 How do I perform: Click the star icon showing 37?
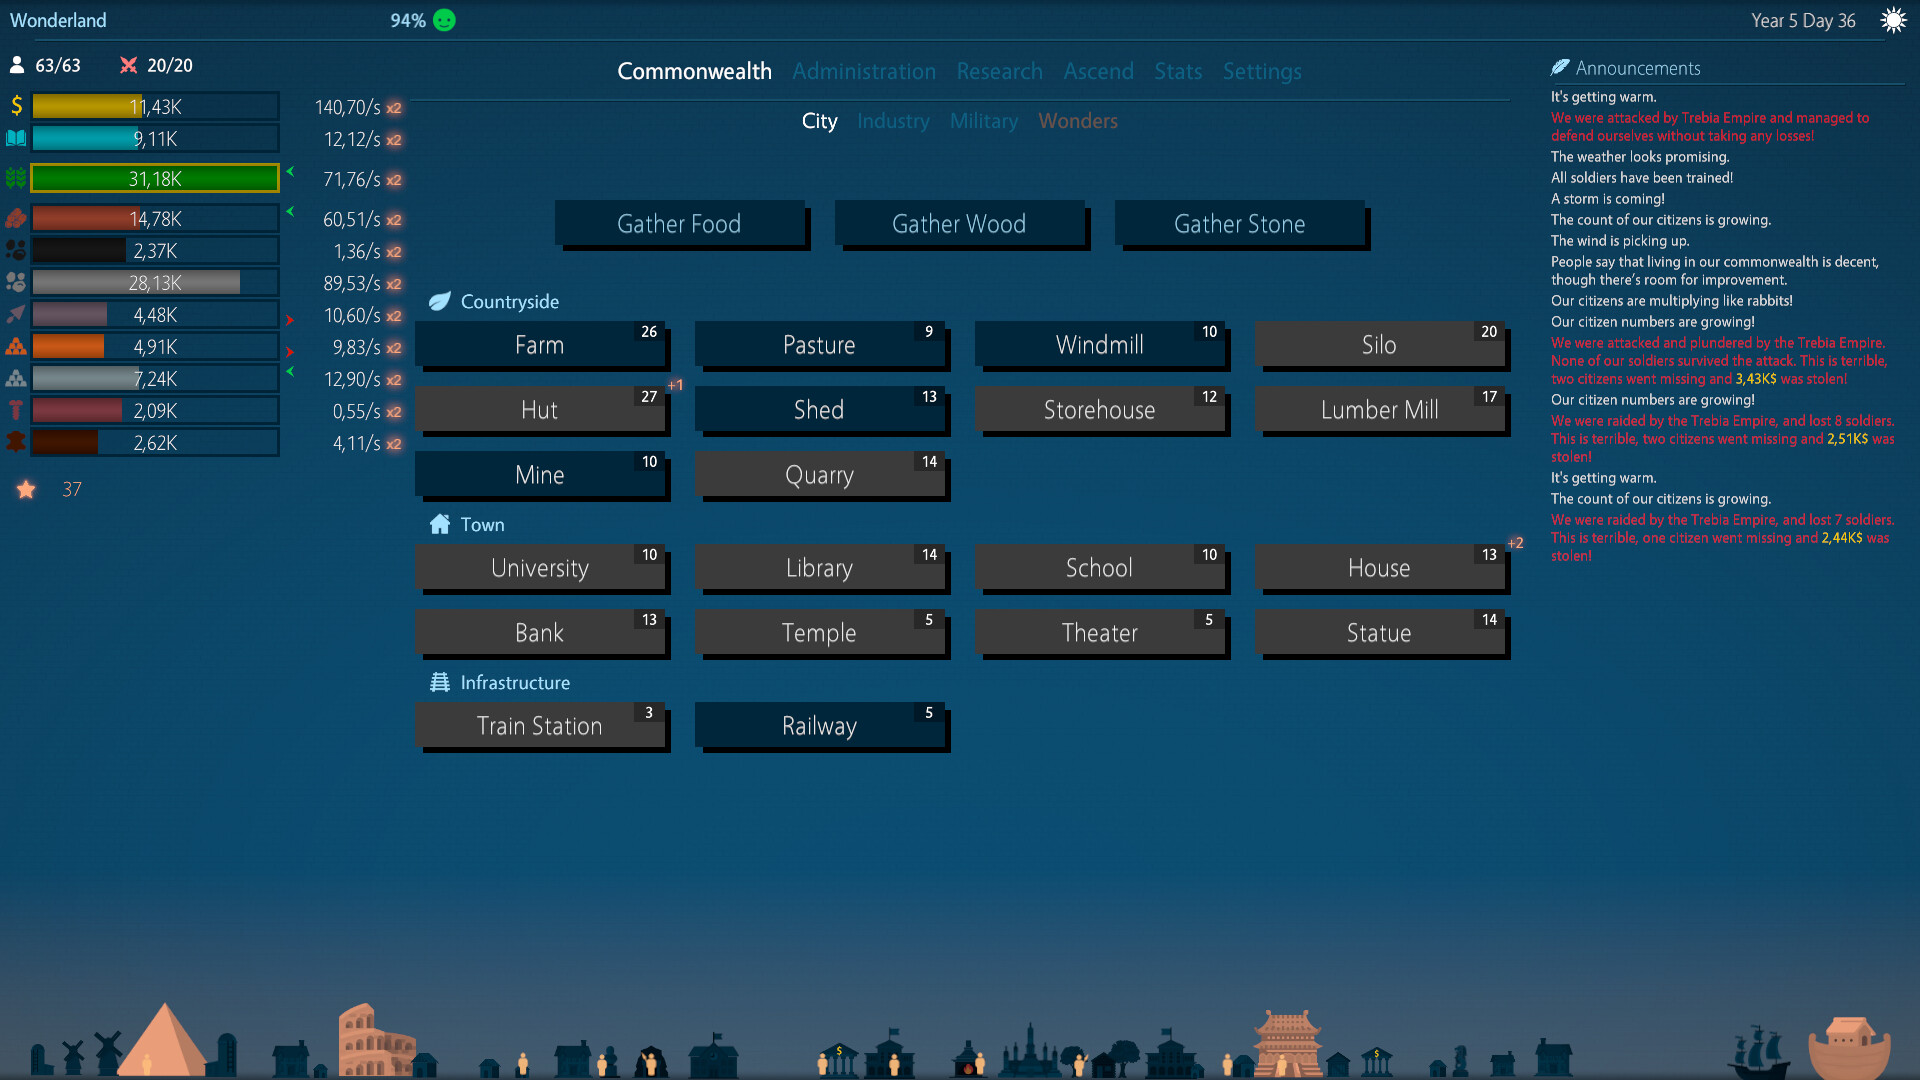[25, 489]
